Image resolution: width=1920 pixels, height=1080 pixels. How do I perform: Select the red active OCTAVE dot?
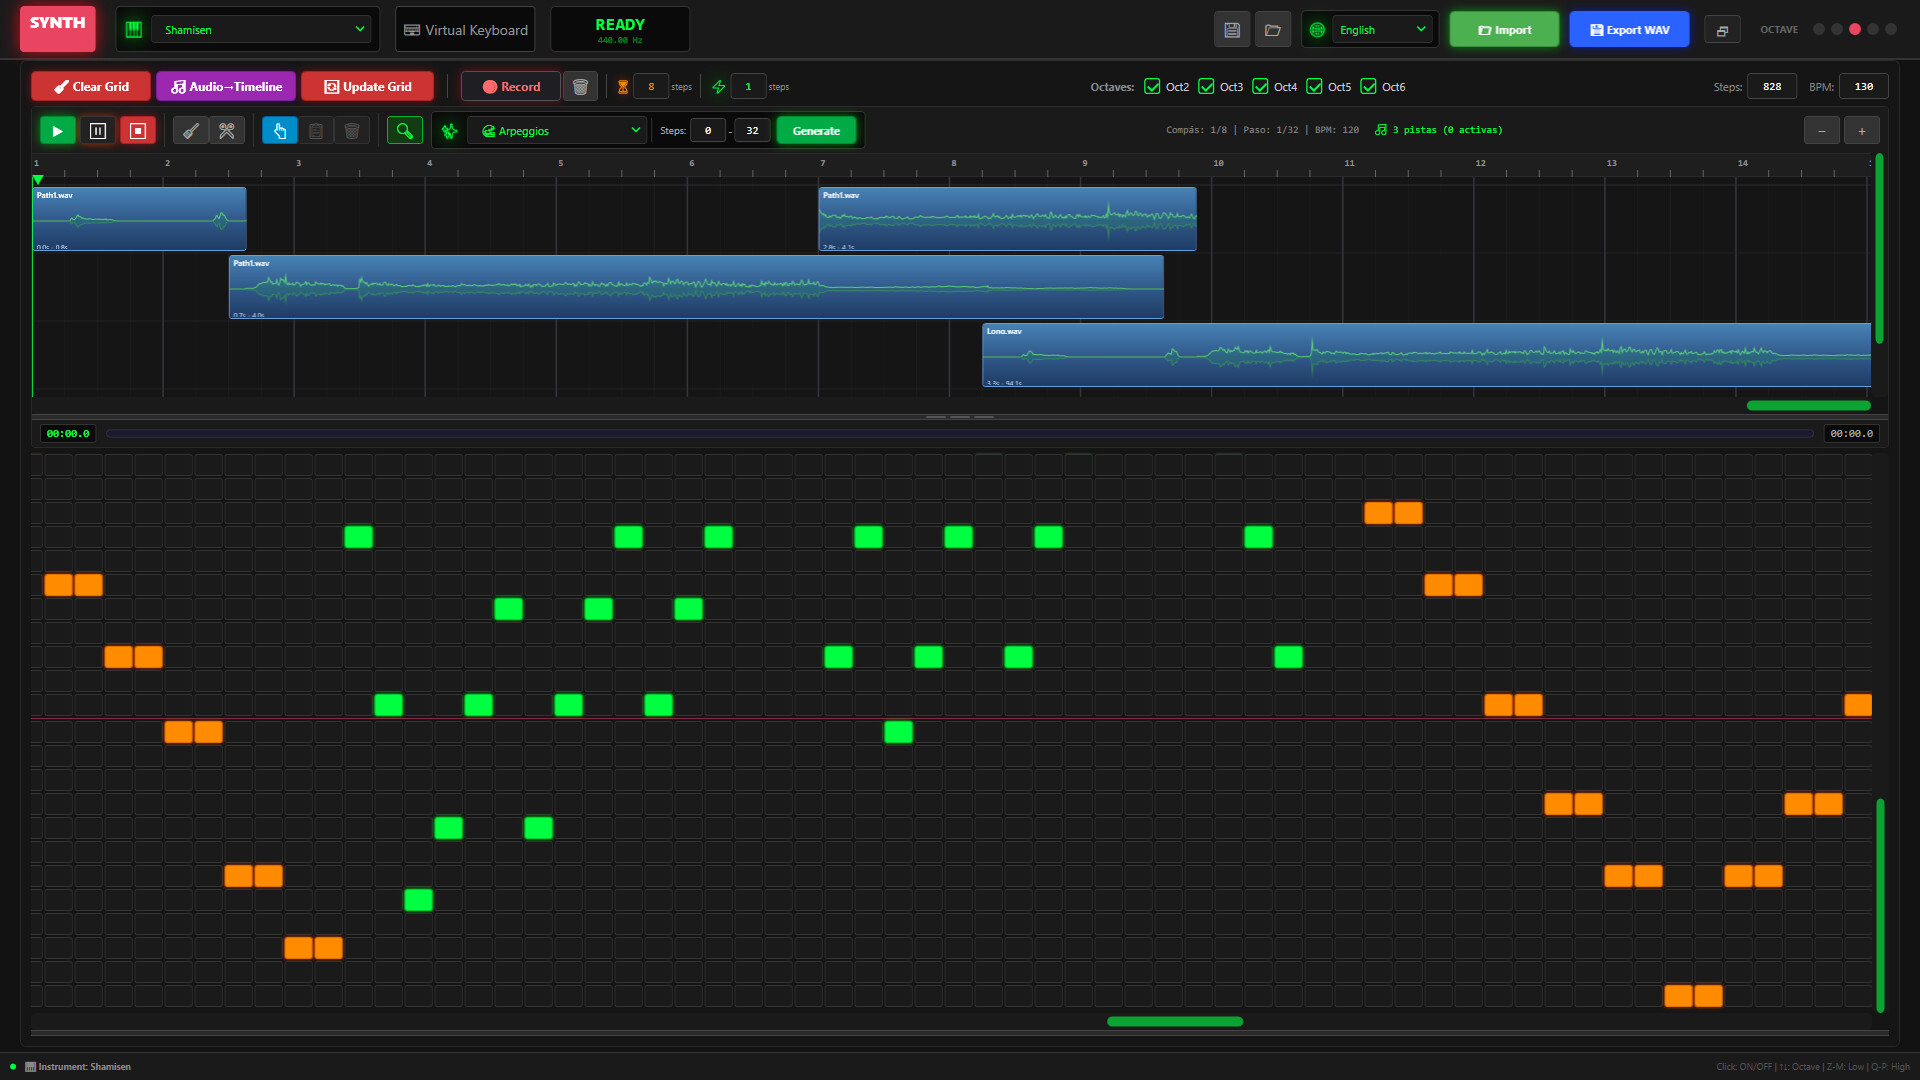click(x=1855, y=29)
